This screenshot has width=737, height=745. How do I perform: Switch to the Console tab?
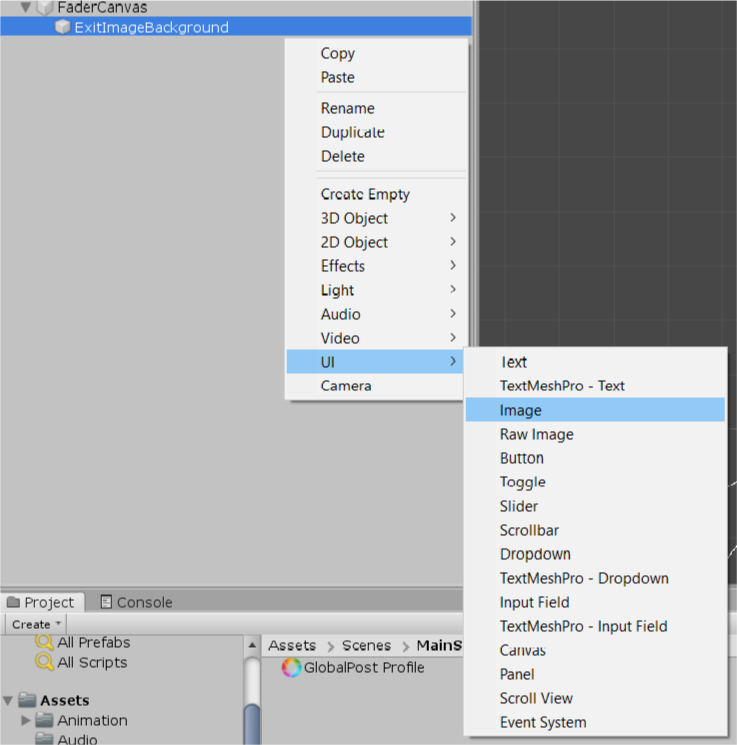136,602
